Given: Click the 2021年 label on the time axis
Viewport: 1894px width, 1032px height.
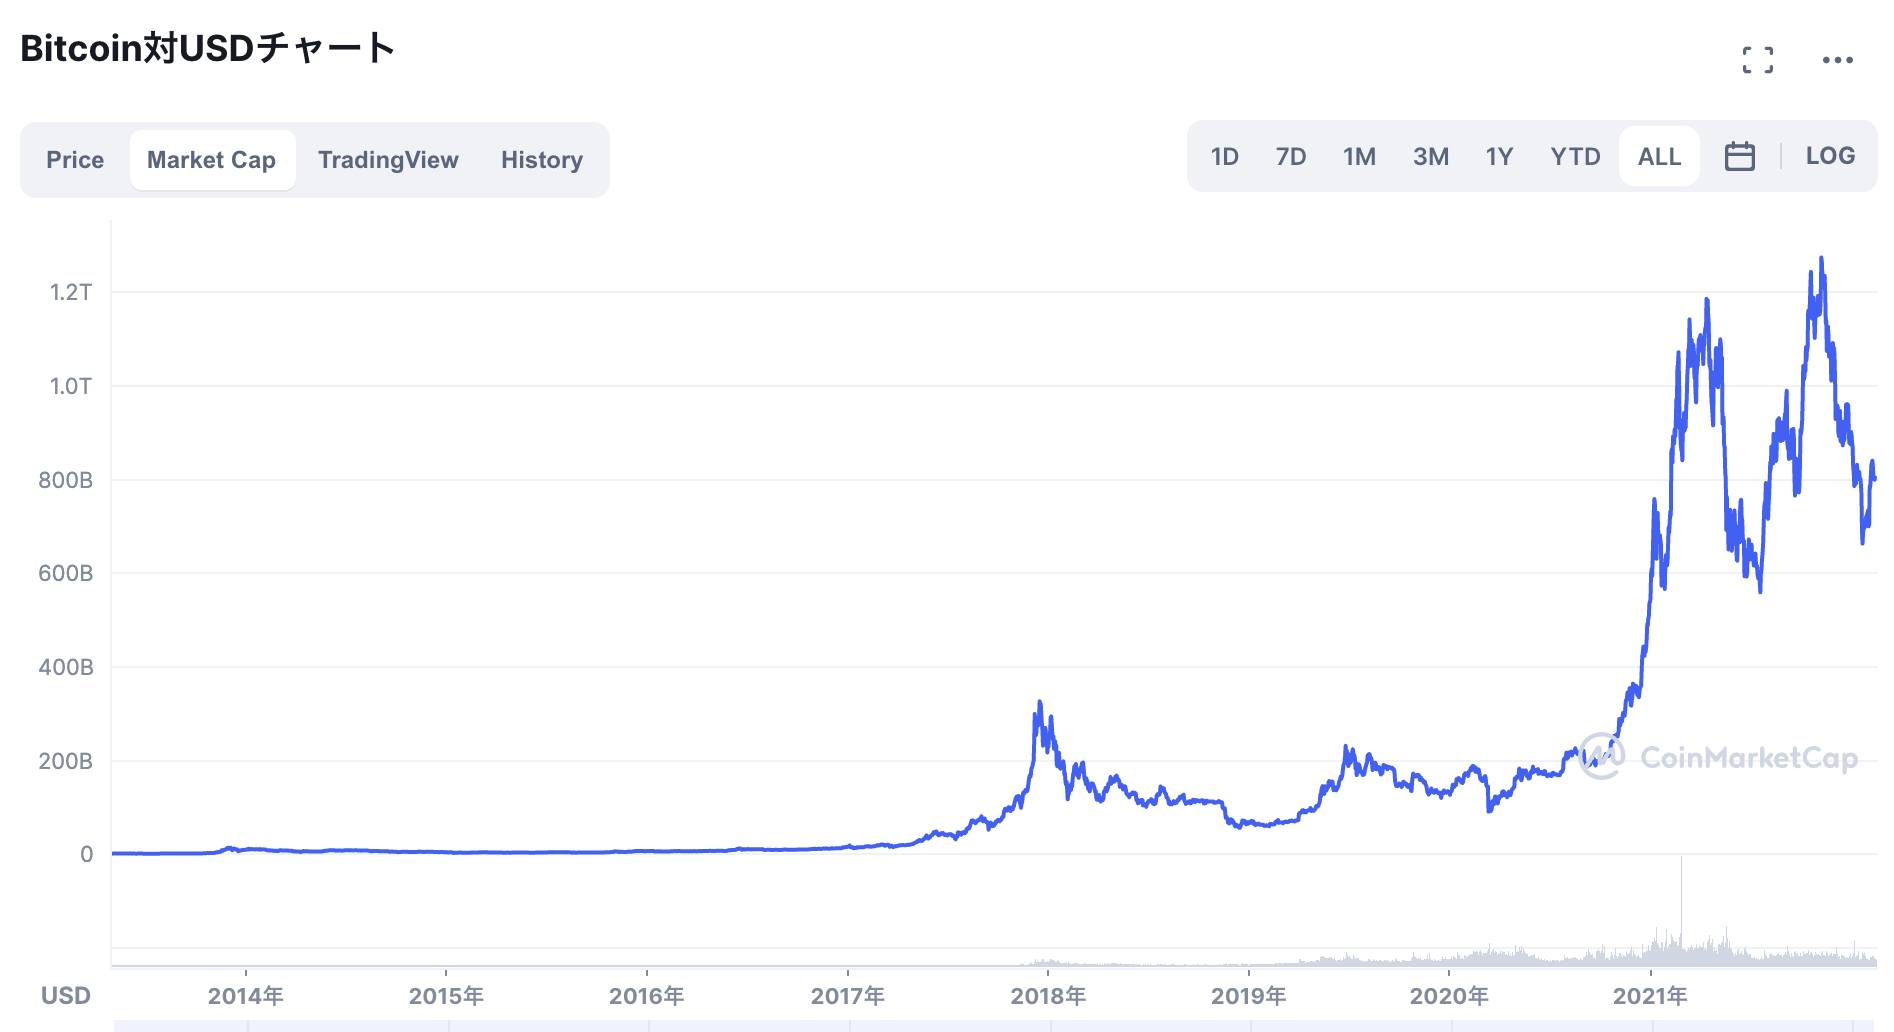Looking at the screenshot, I should (1650, 996).
